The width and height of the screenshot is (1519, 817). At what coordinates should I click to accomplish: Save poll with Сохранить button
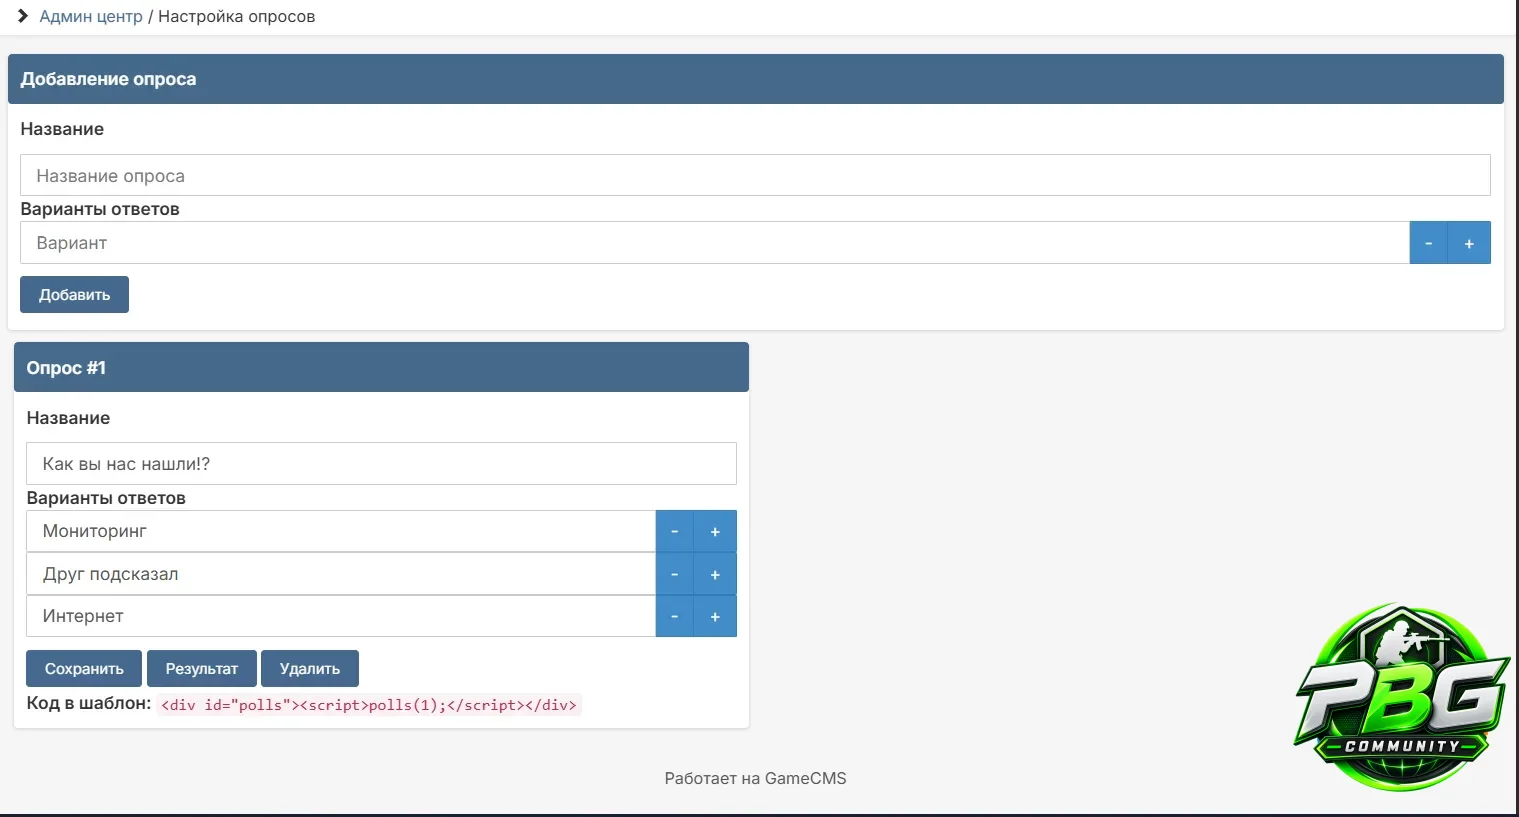tap(84, 669)
